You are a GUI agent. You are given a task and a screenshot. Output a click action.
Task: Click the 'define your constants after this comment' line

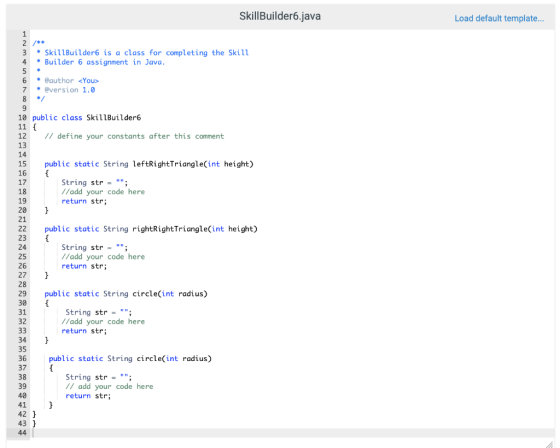[x=134, y=136]
